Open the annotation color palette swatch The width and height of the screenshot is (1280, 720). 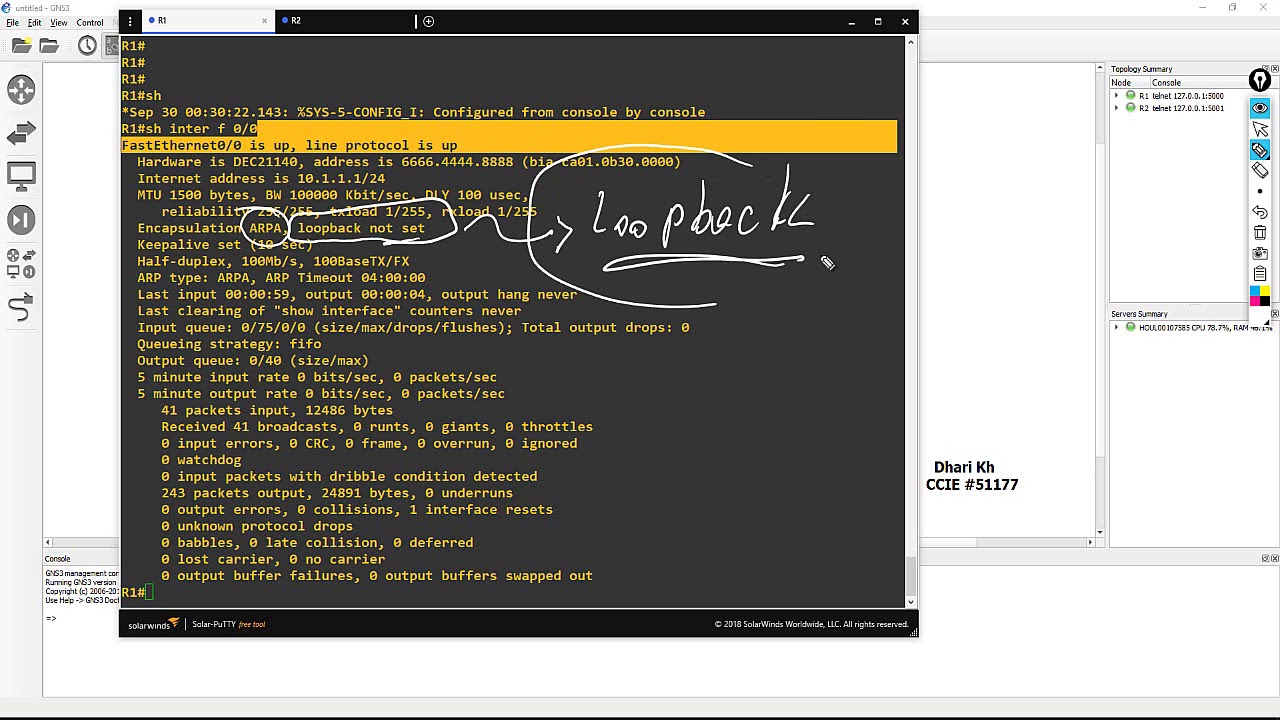coord(1260,296)
